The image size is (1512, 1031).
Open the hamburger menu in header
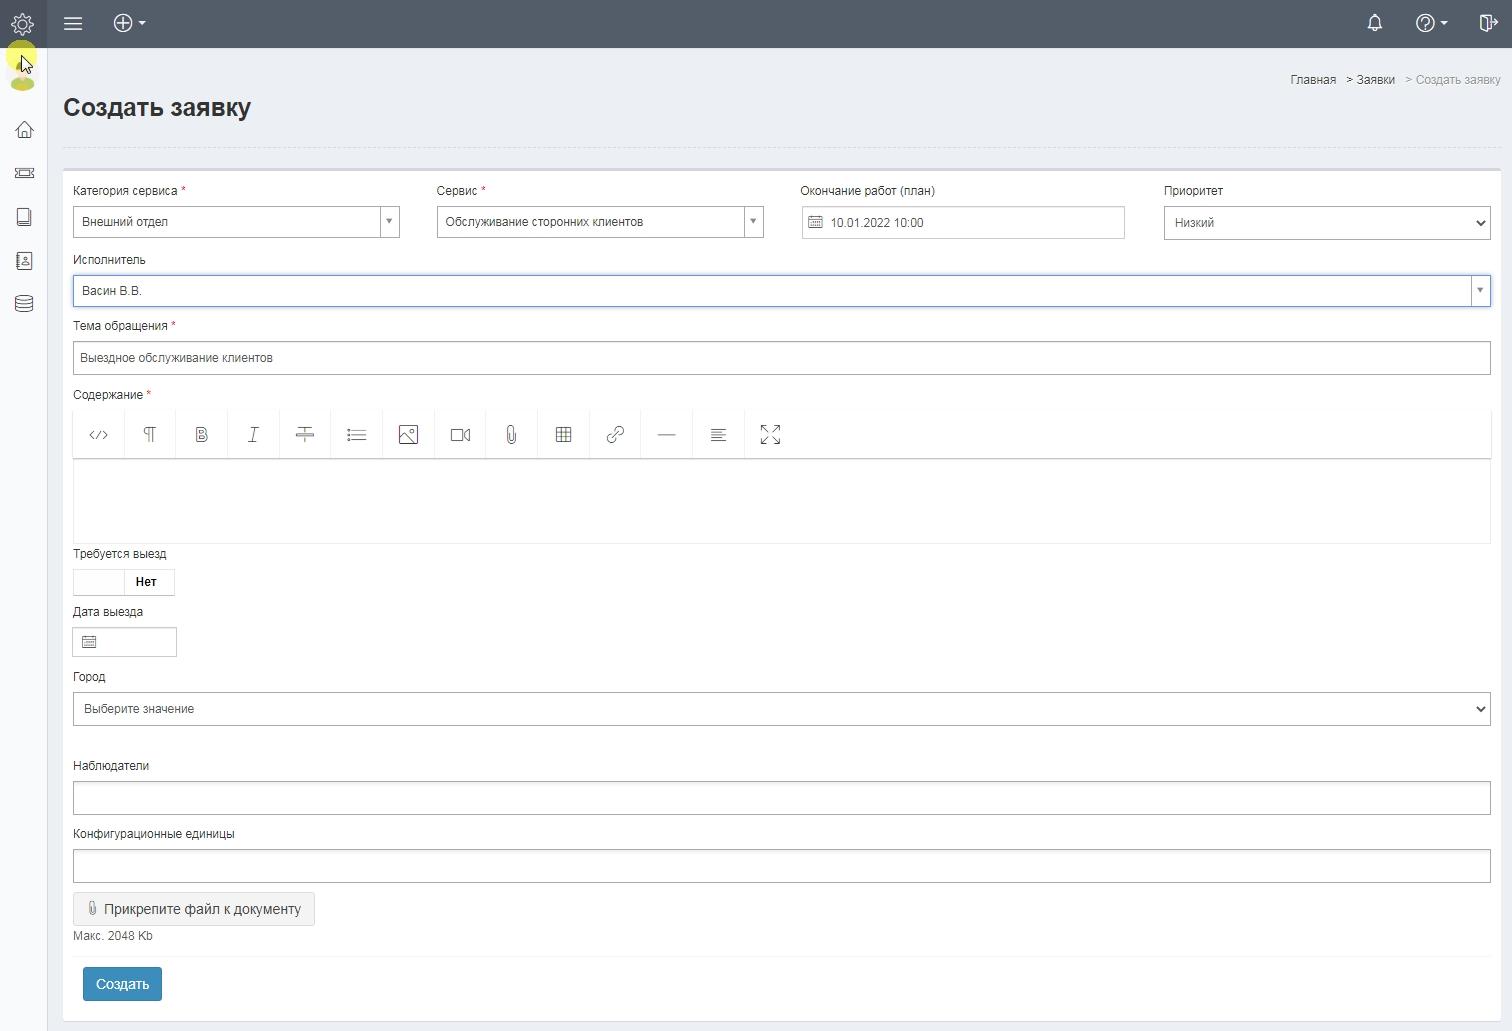pyautogui.click(x=73, y=23)
